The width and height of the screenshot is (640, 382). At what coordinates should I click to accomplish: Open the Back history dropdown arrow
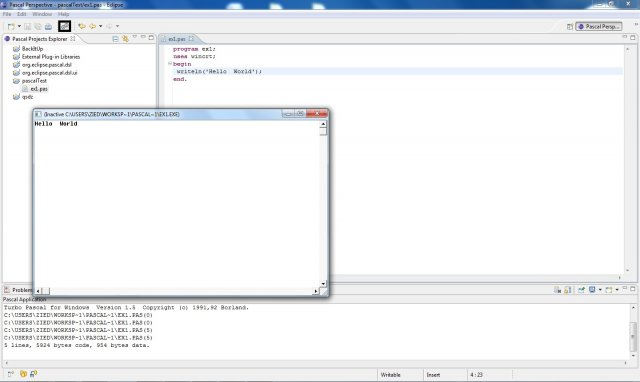coord(100,26)
